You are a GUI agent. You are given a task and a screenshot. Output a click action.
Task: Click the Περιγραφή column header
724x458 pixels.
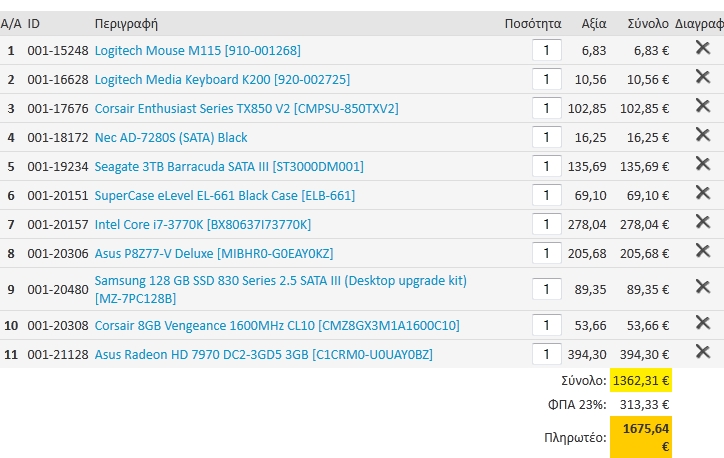(126, 24)
